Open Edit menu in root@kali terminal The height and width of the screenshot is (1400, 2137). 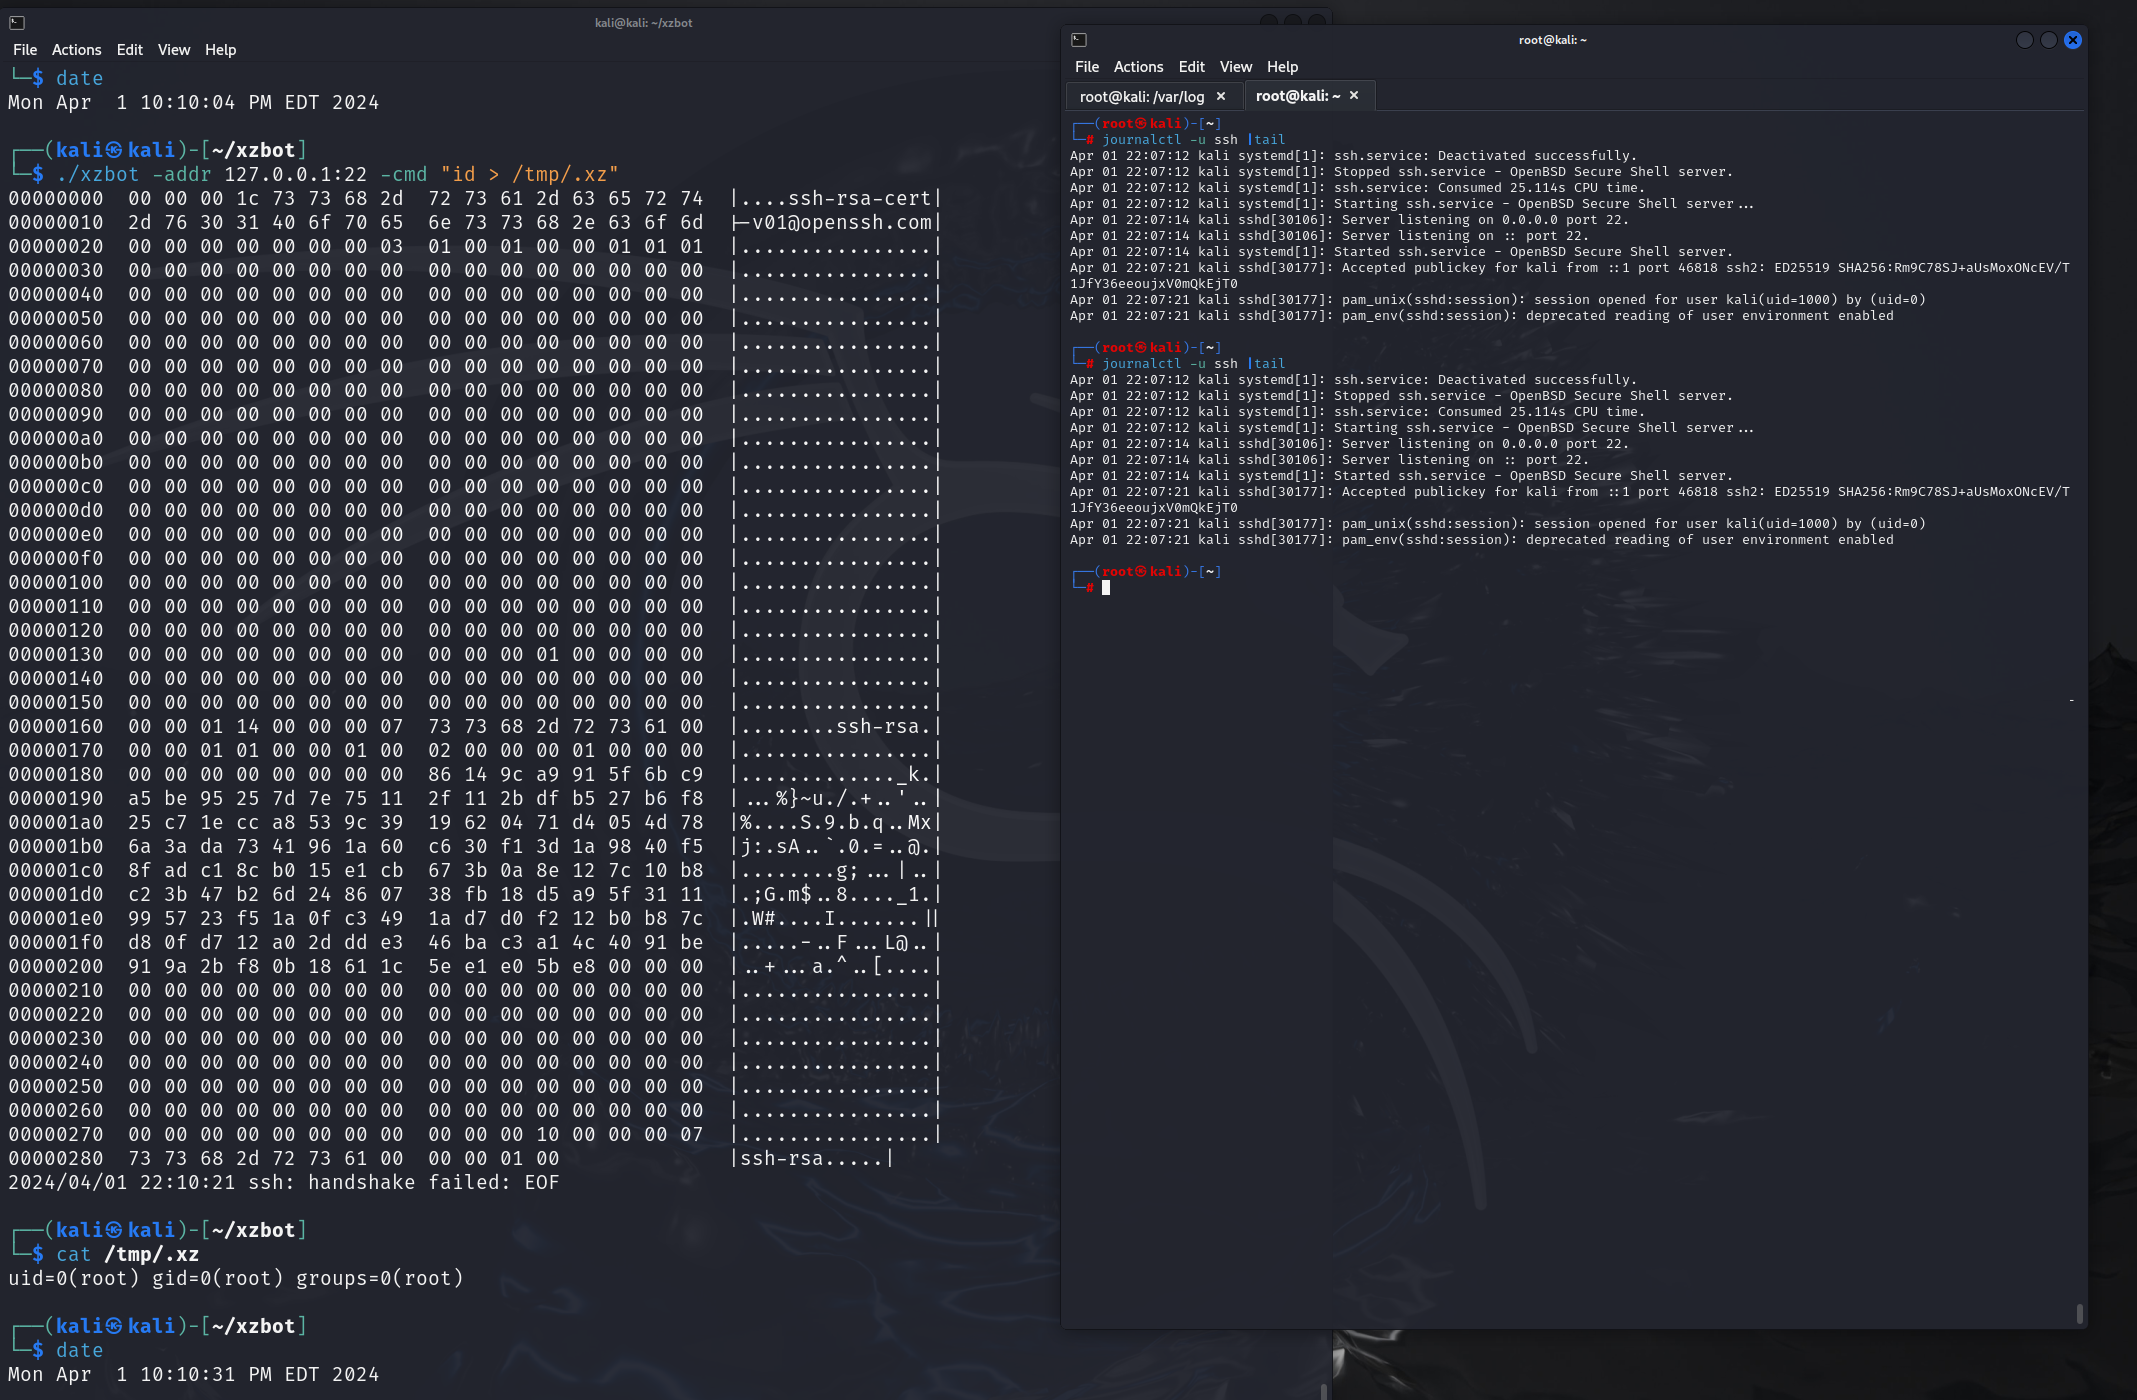[1191, 67]
